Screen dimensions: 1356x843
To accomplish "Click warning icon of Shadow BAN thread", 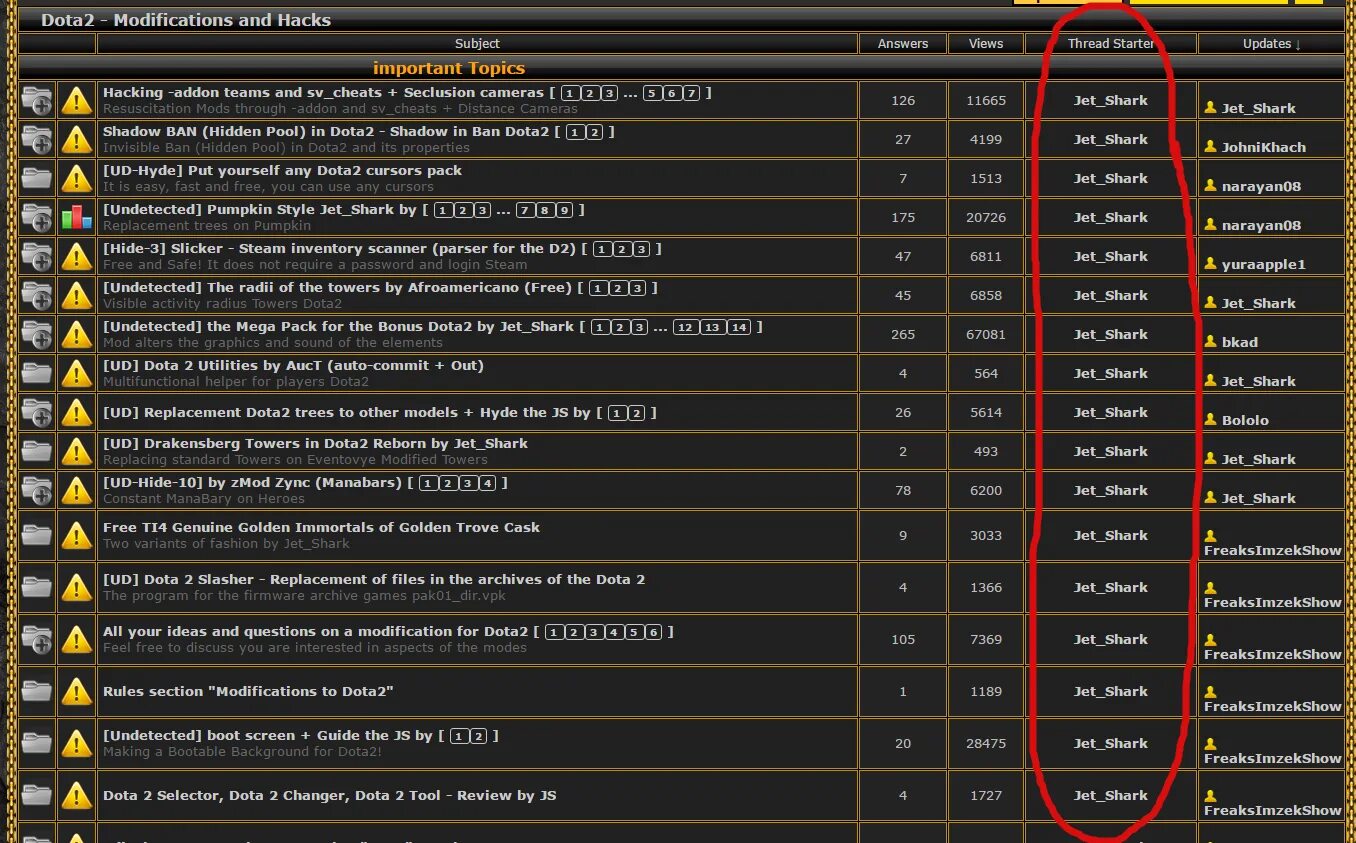I will pos(77,139).
